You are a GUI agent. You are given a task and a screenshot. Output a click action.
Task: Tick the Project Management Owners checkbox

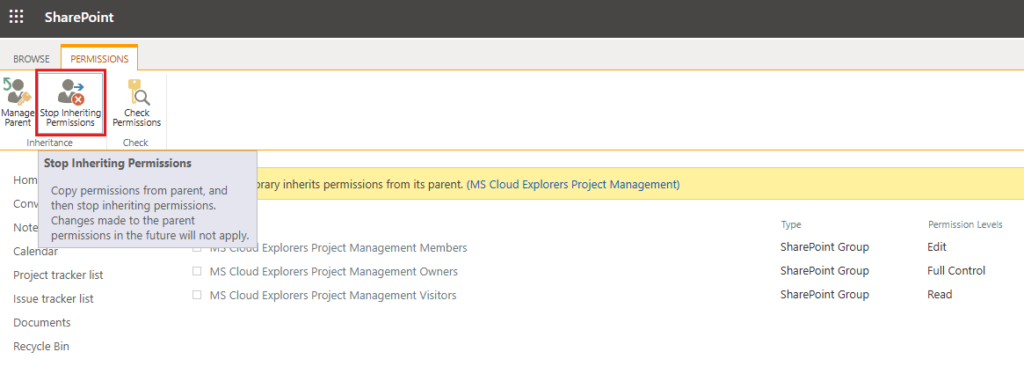(197, 271)
